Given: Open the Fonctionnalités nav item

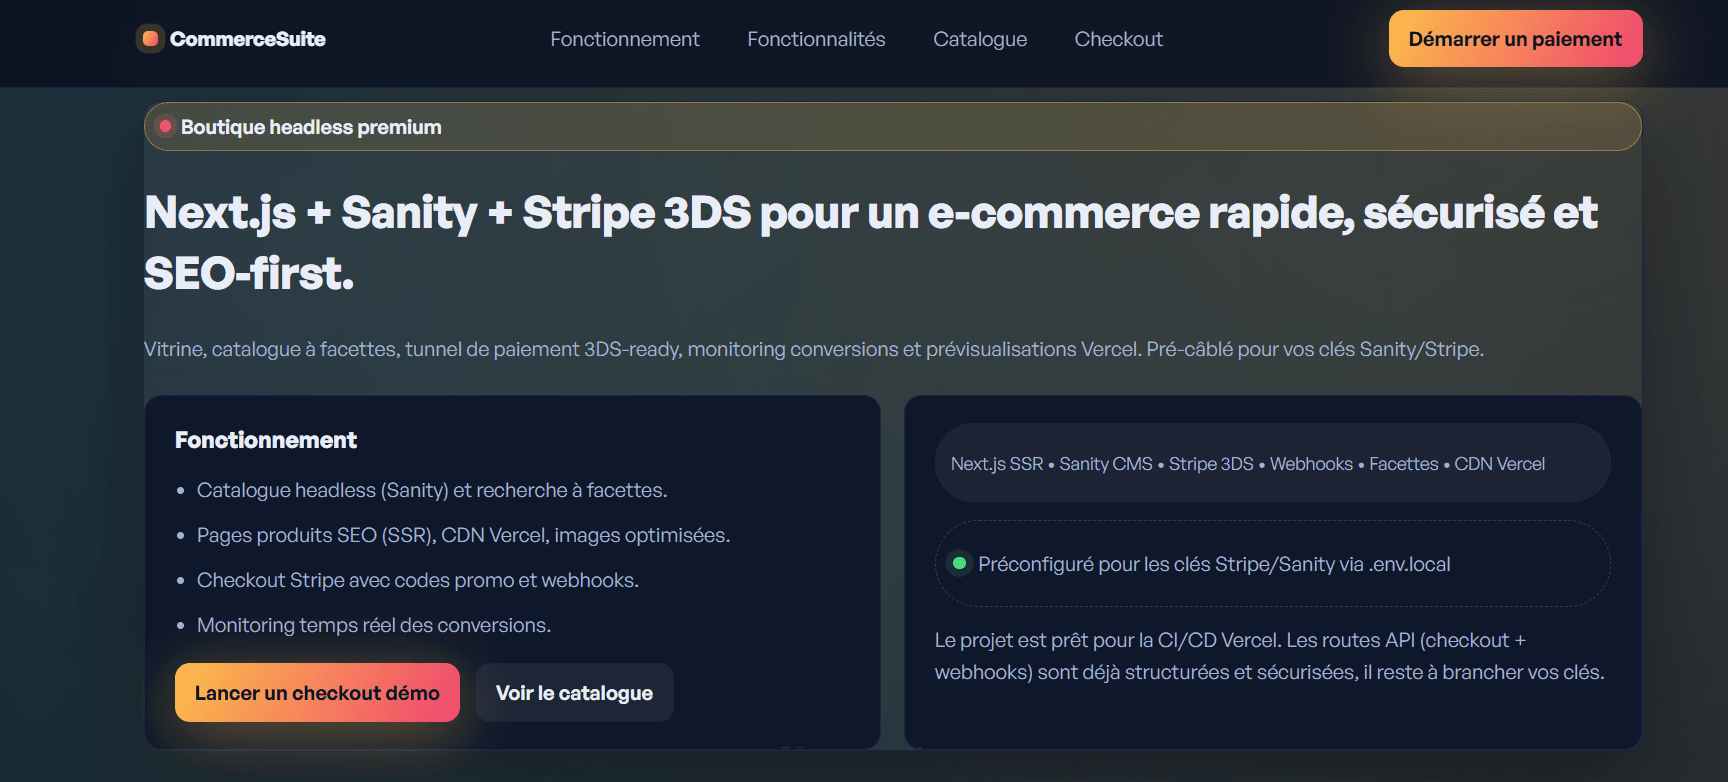Looking at the screenshot, I should click(x=816, y=39).
